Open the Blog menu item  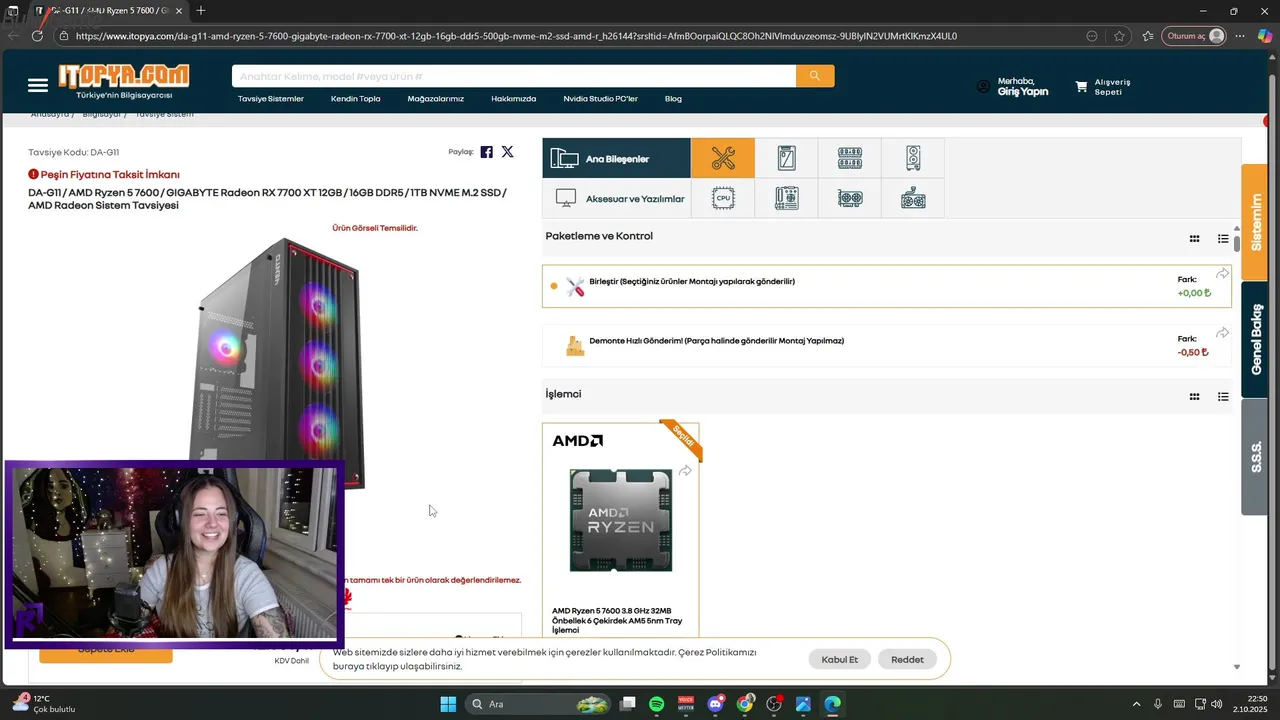[x=673, y=99]
